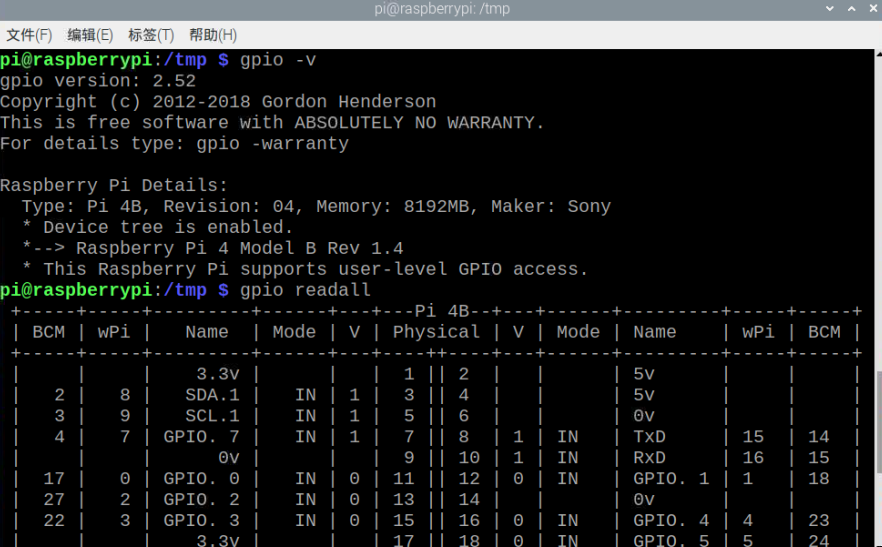Click the title bar text pi@raspberrypi: /tmp

(x=440, y=10)
